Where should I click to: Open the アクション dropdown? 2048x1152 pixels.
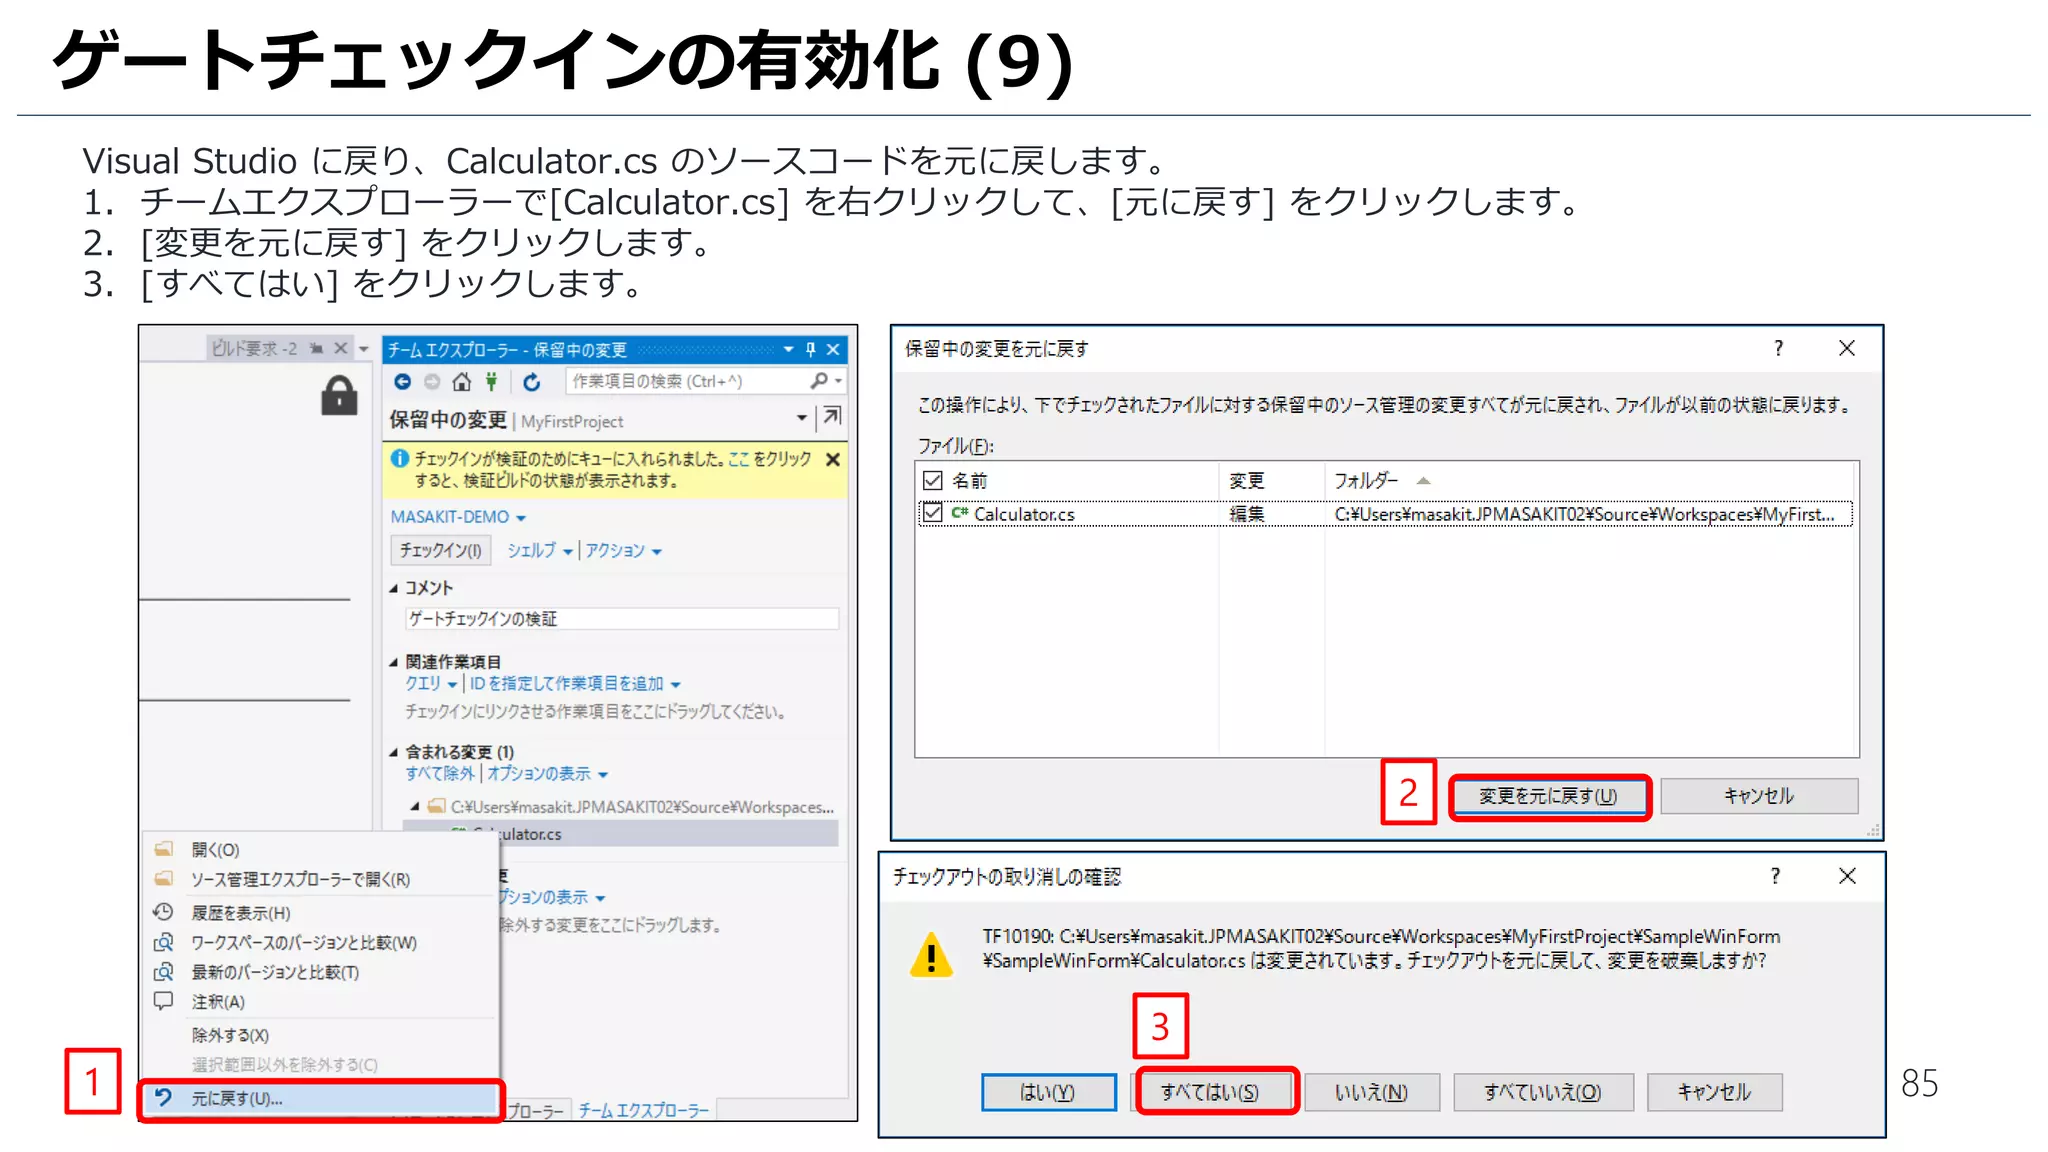pos(623,550)
